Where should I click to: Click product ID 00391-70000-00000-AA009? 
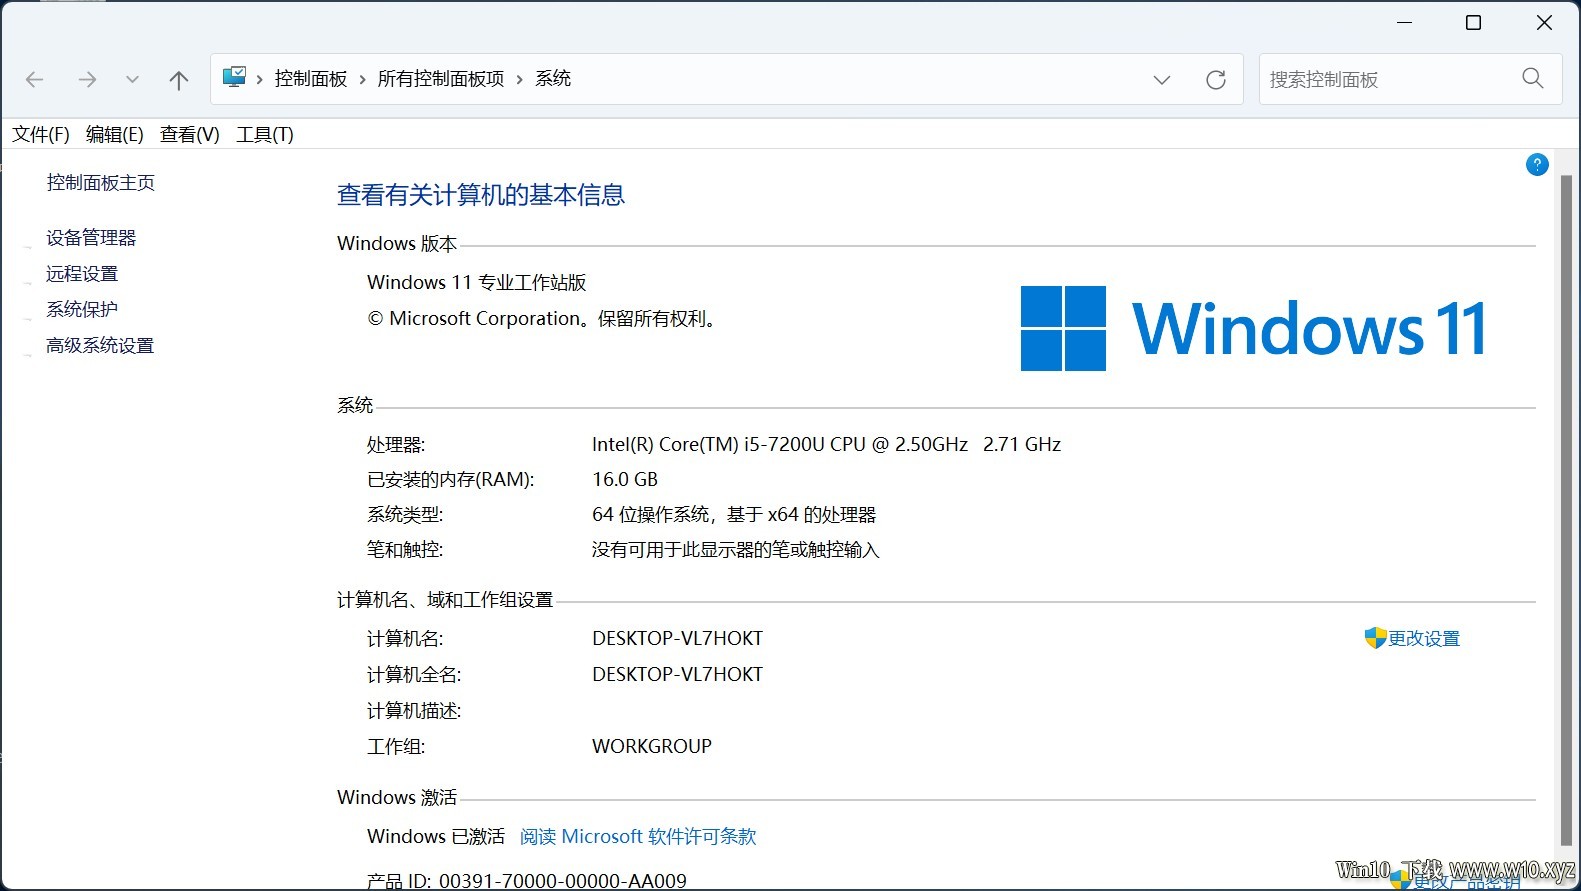pos(563,881)
